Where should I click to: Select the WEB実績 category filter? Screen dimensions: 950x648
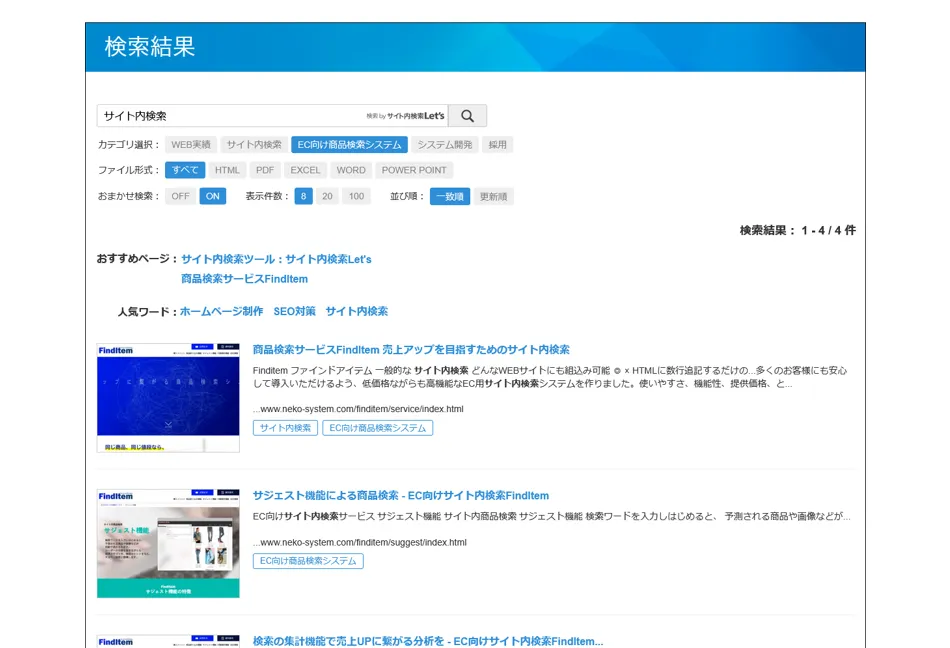pos(191,145)
